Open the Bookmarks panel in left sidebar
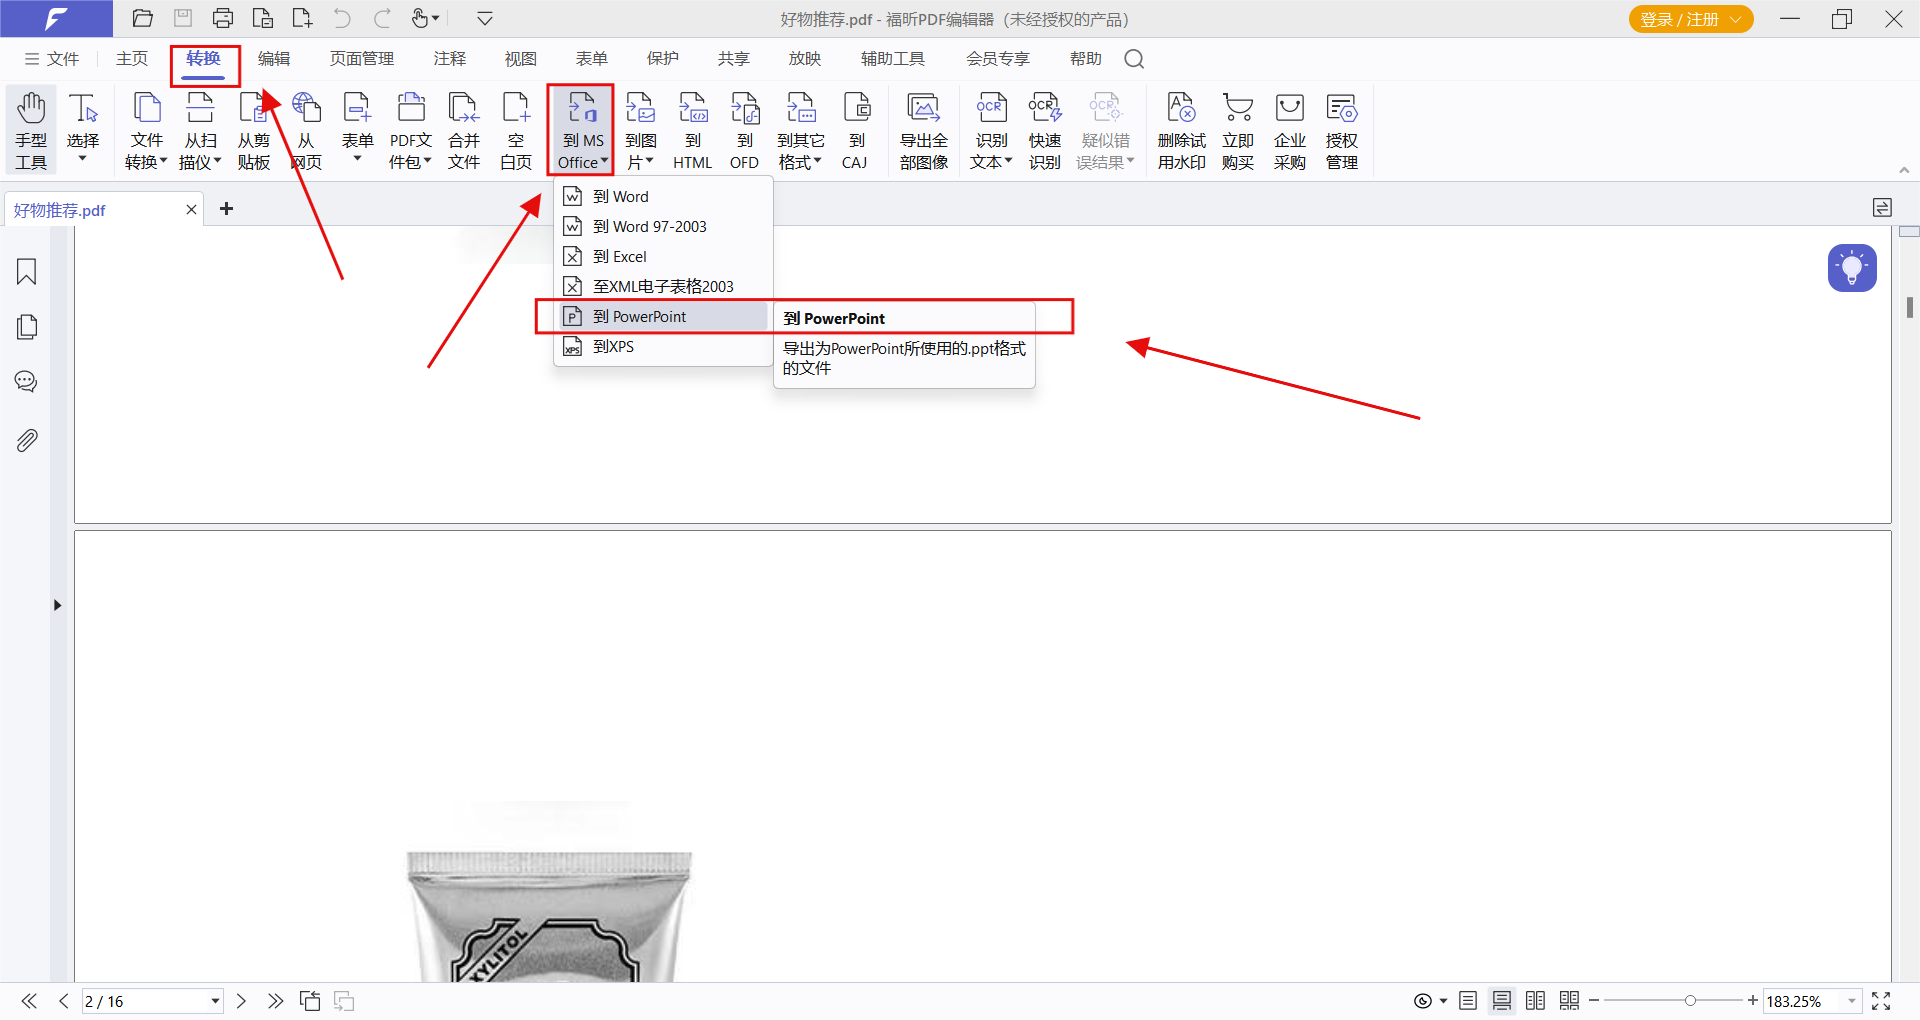The height and width of the screenshot is (1020, 1920). click(x=27, y=272)
